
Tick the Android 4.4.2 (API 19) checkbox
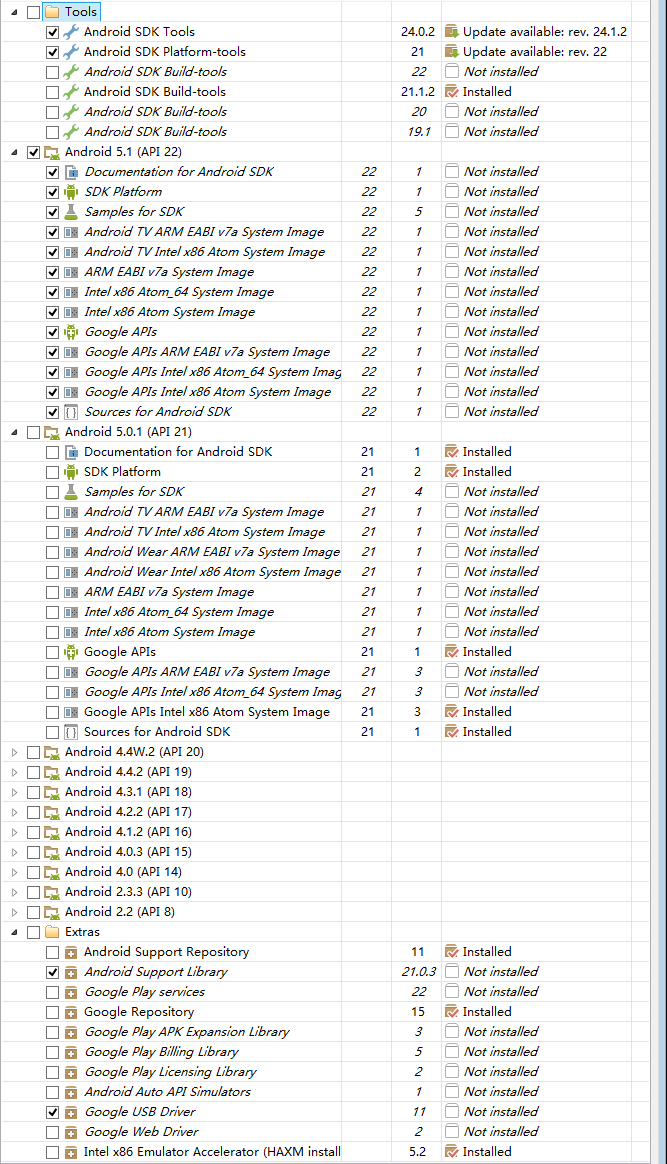tap(33, 772)
